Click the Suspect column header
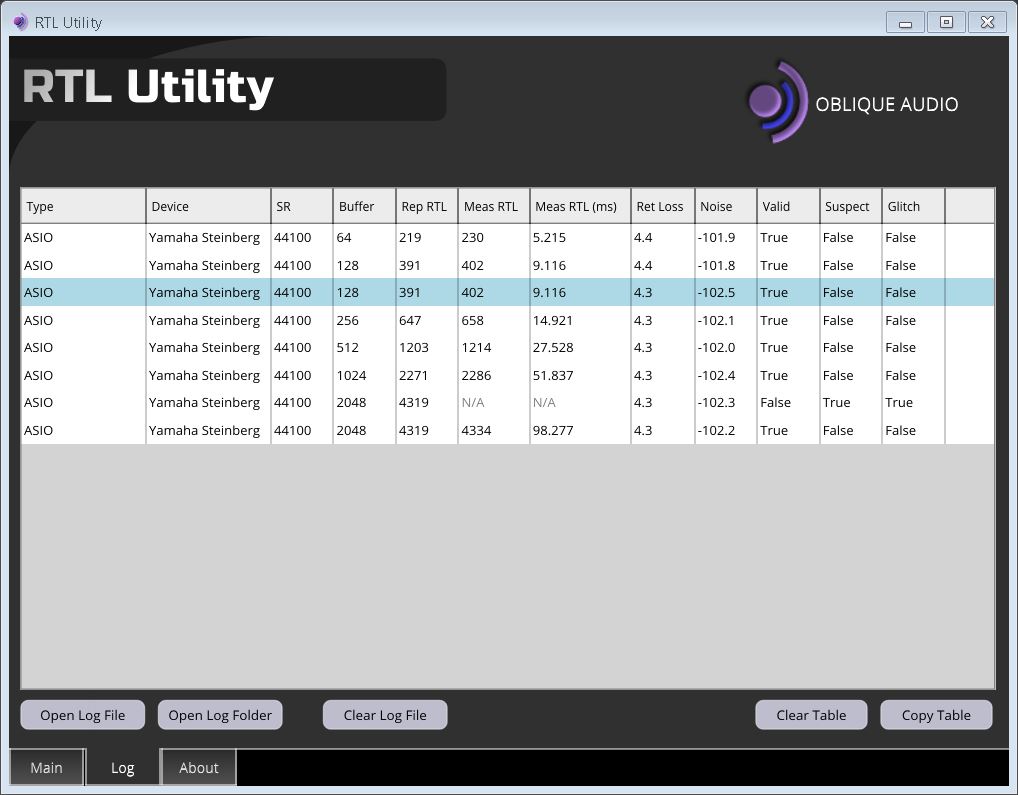 point(850,206)
